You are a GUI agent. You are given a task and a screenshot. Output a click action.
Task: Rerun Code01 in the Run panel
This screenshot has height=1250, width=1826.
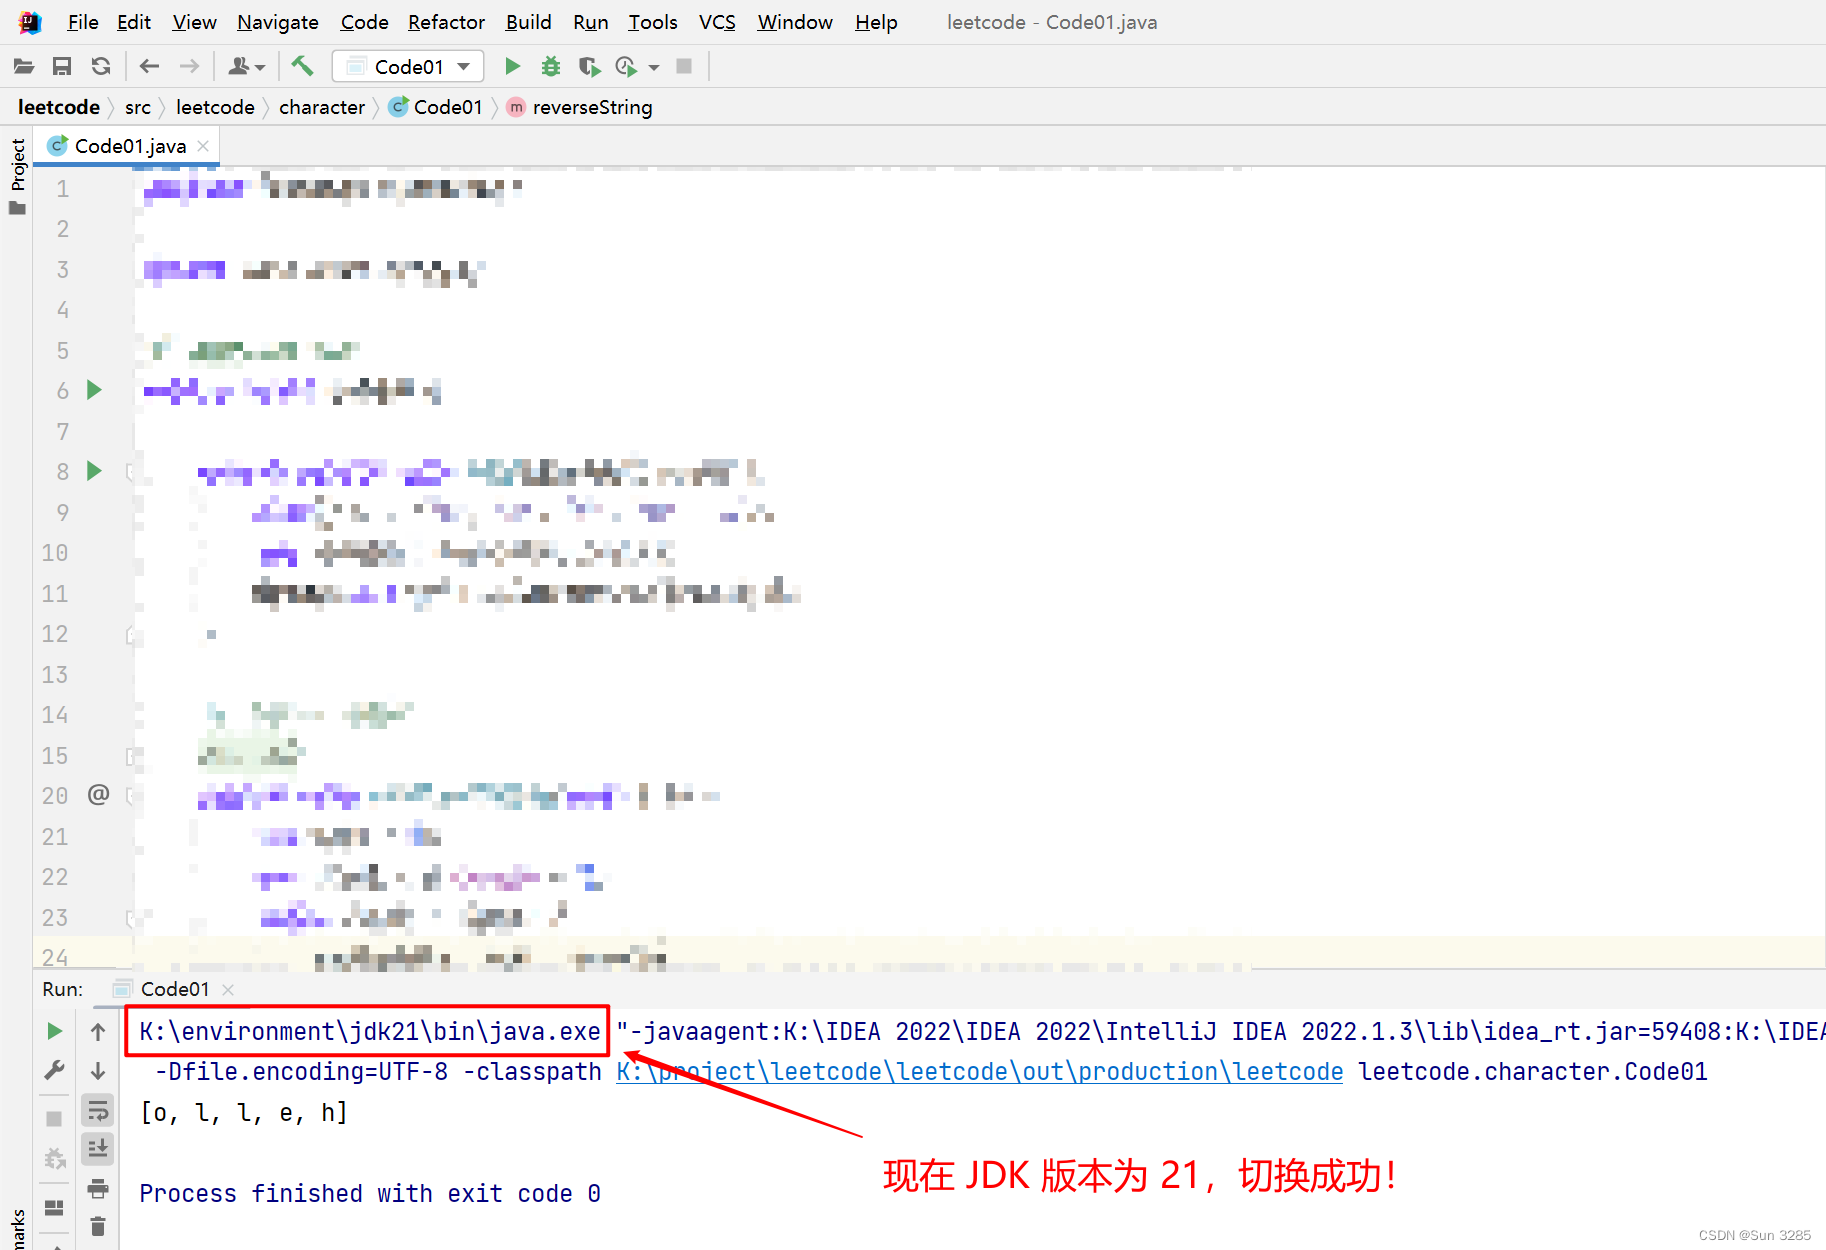pyautogui.click(x=55, y=1031)
